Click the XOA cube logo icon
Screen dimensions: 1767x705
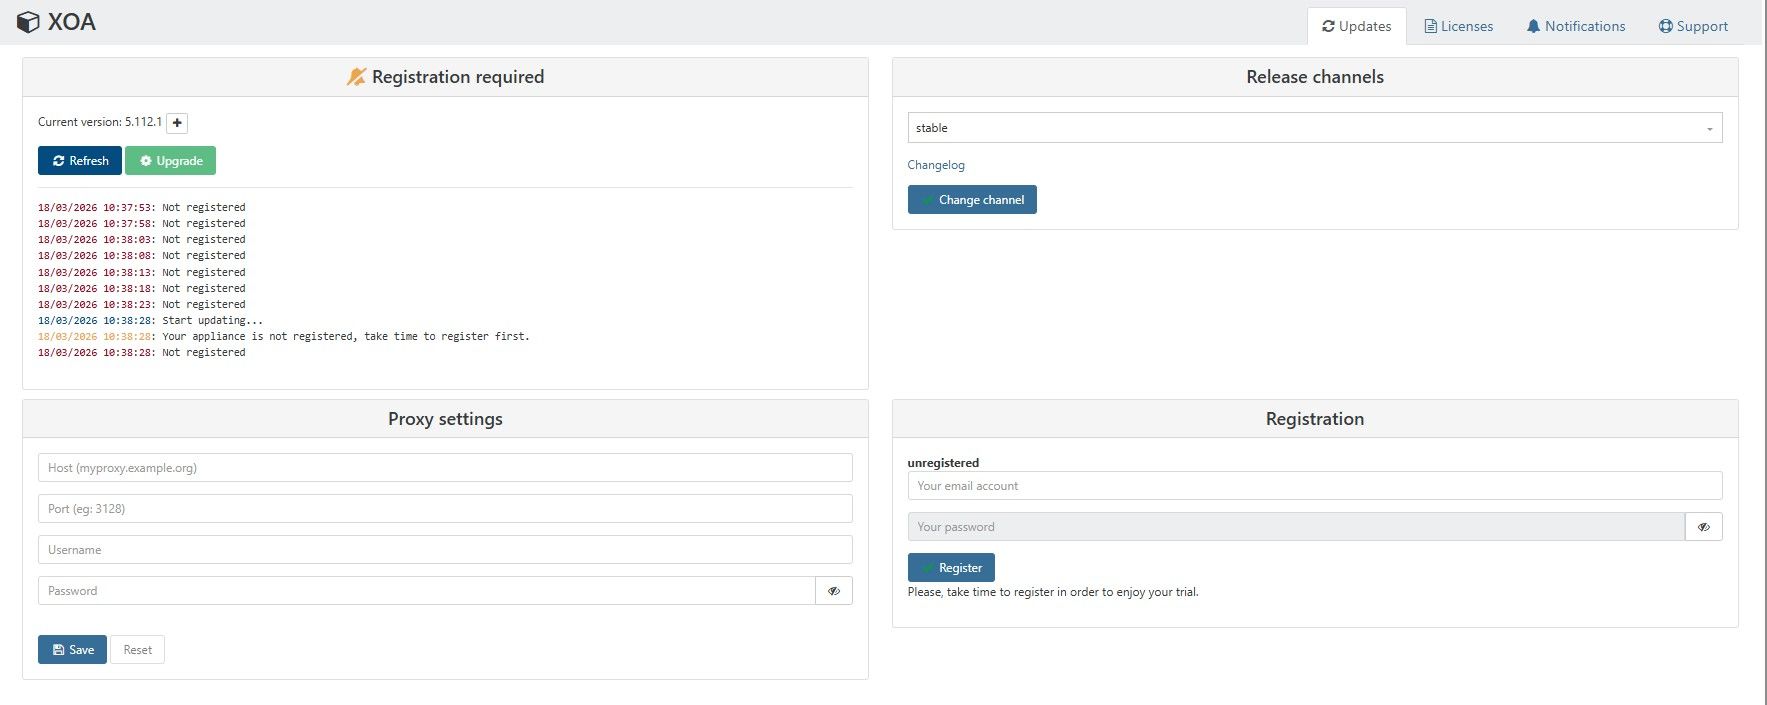pos(28,22)
